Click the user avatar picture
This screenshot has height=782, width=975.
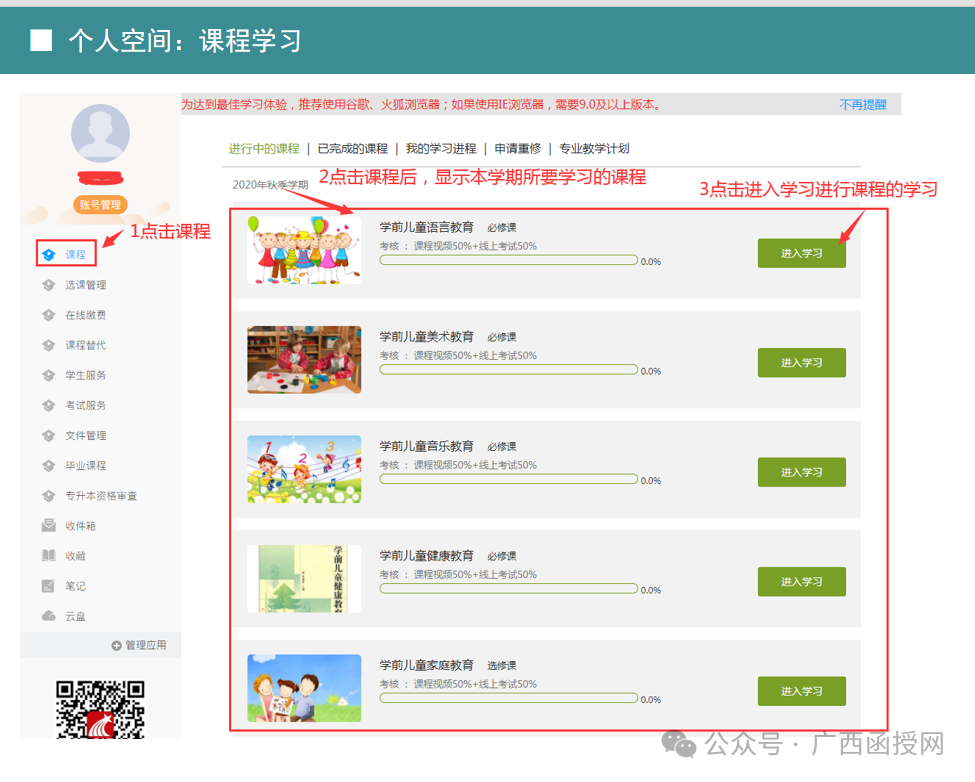click(100, 134)
